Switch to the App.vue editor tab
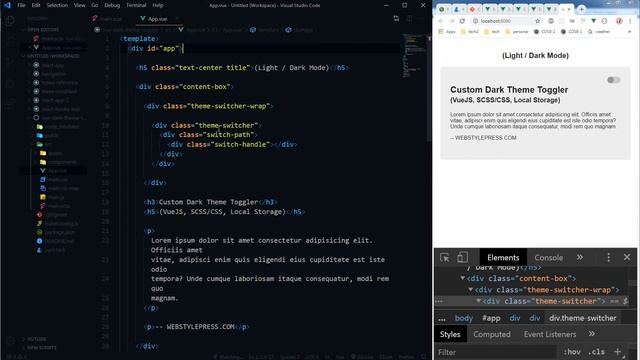 click(157, 19)
